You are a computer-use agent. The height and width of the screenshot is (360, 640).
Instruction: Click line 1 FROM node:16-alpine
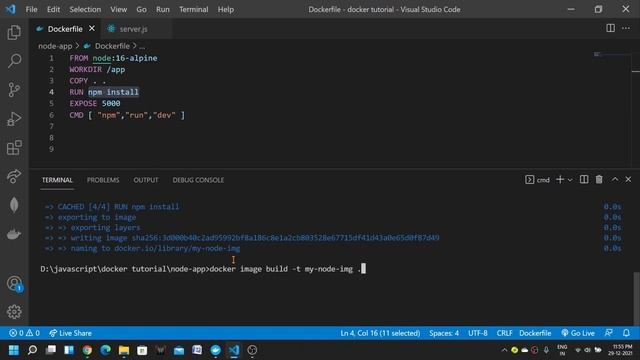click(113, 58)
